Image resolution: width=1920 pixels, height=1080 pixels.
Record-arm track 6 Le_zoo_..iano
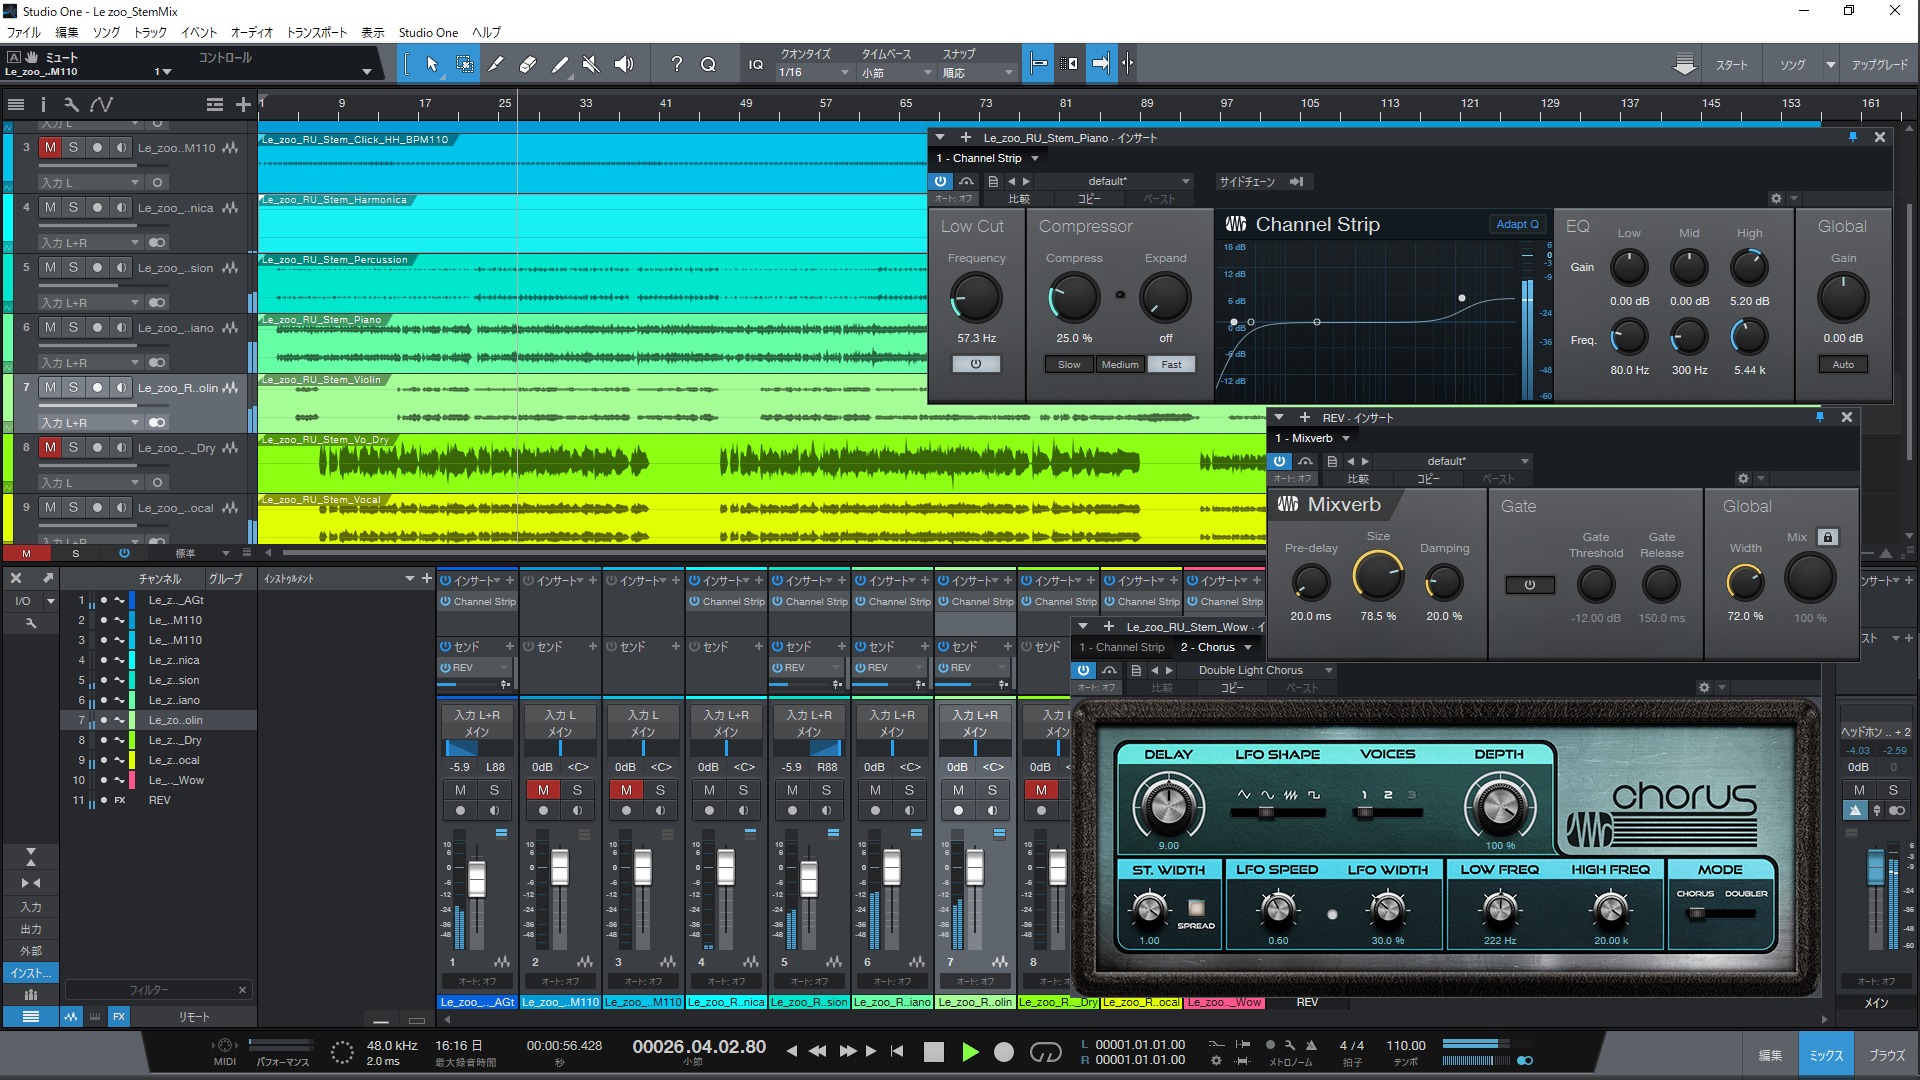97,327
